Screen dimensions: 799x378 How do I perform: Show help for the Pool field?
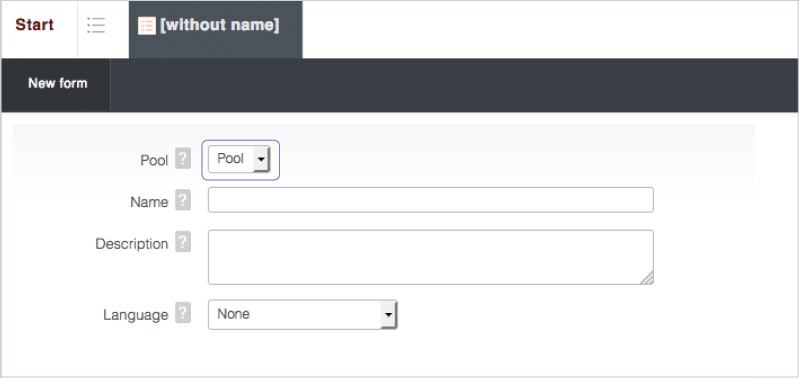183,159
